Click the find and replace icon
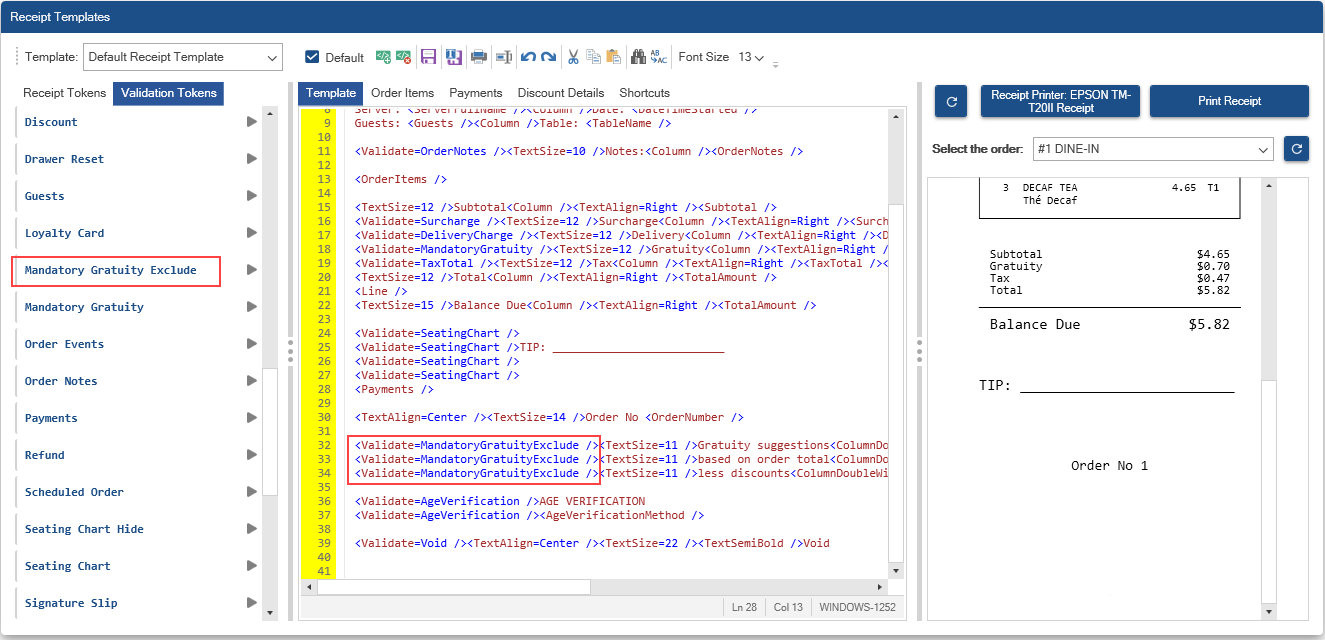1325x640 pixels. click(658, 57)
